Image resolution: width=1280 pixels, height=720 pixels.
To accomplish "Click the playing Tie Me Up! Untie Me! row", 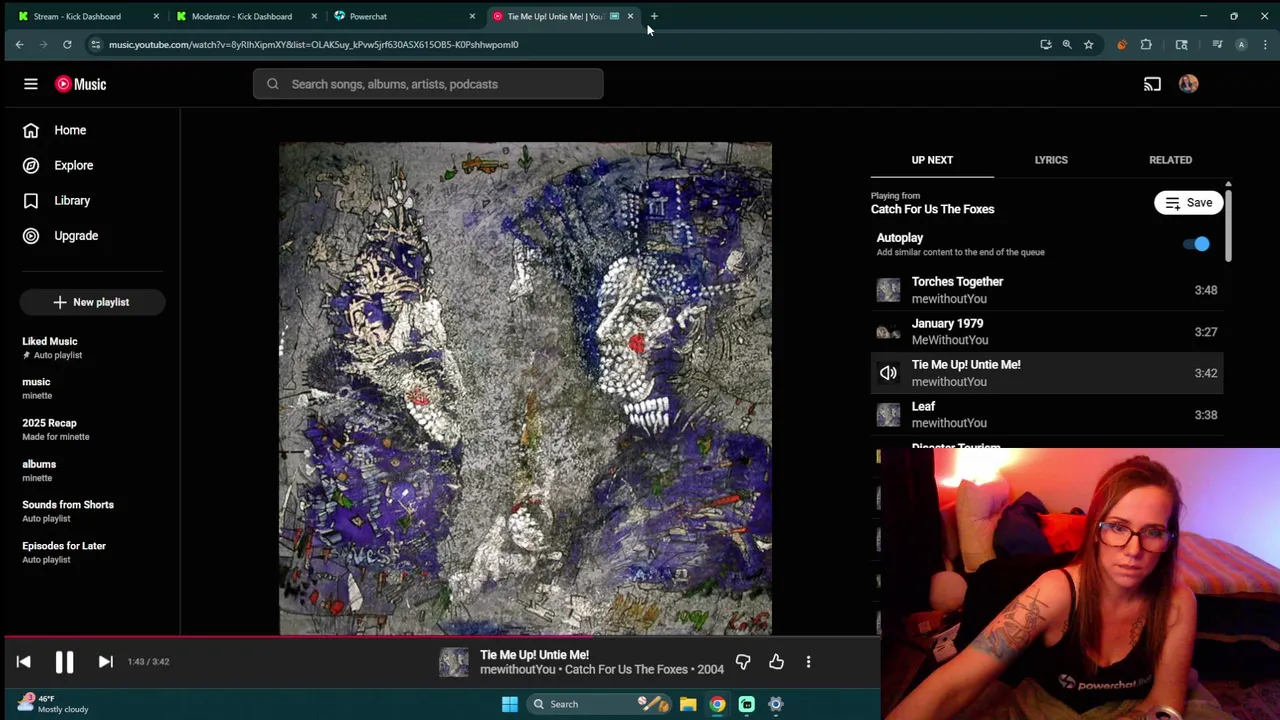I will [x=1047, y=373].
